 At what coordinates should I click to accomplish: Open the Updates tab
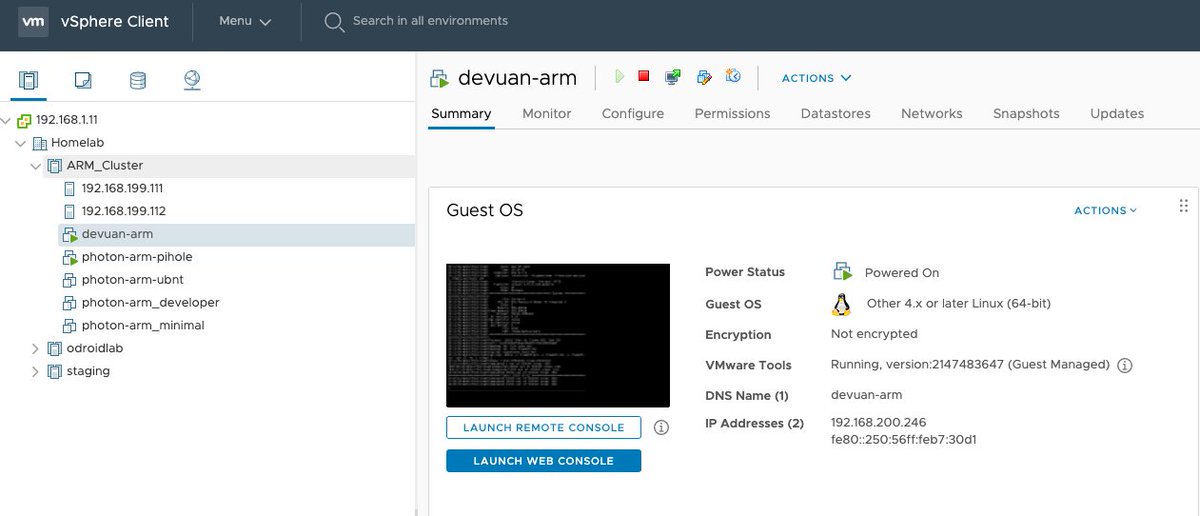(1117, 113)
